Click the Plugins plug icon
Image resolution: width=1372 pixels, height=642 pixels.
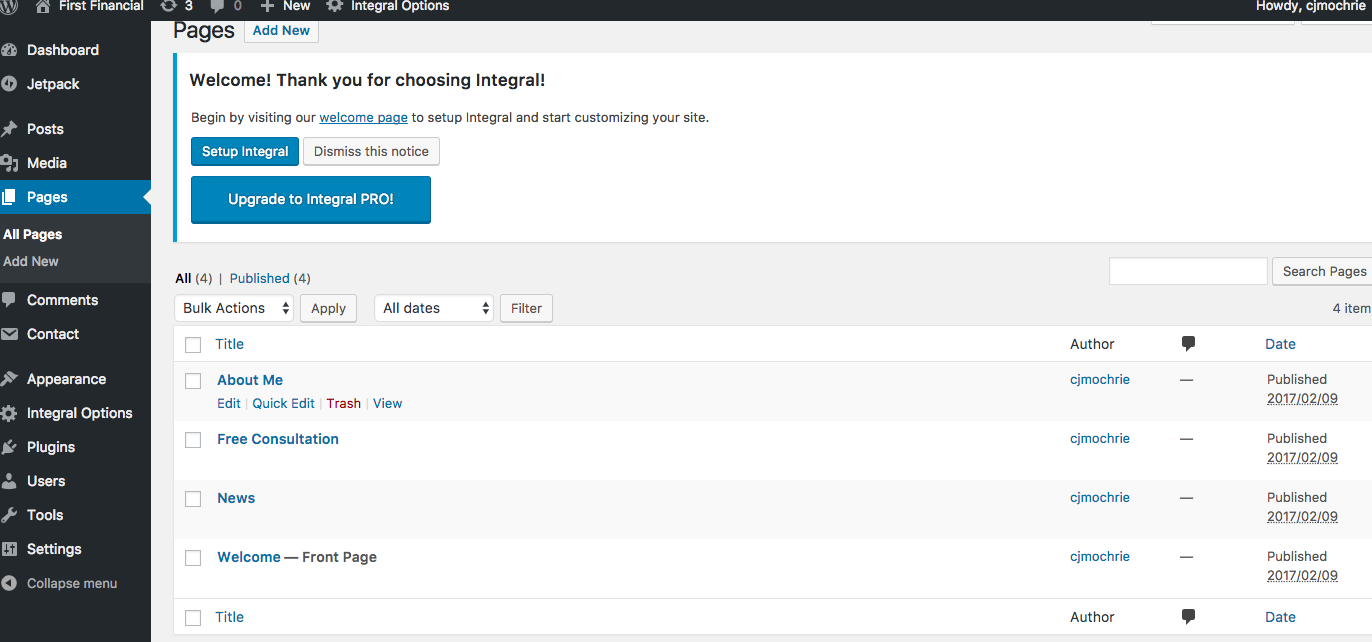tap(9, 447)
